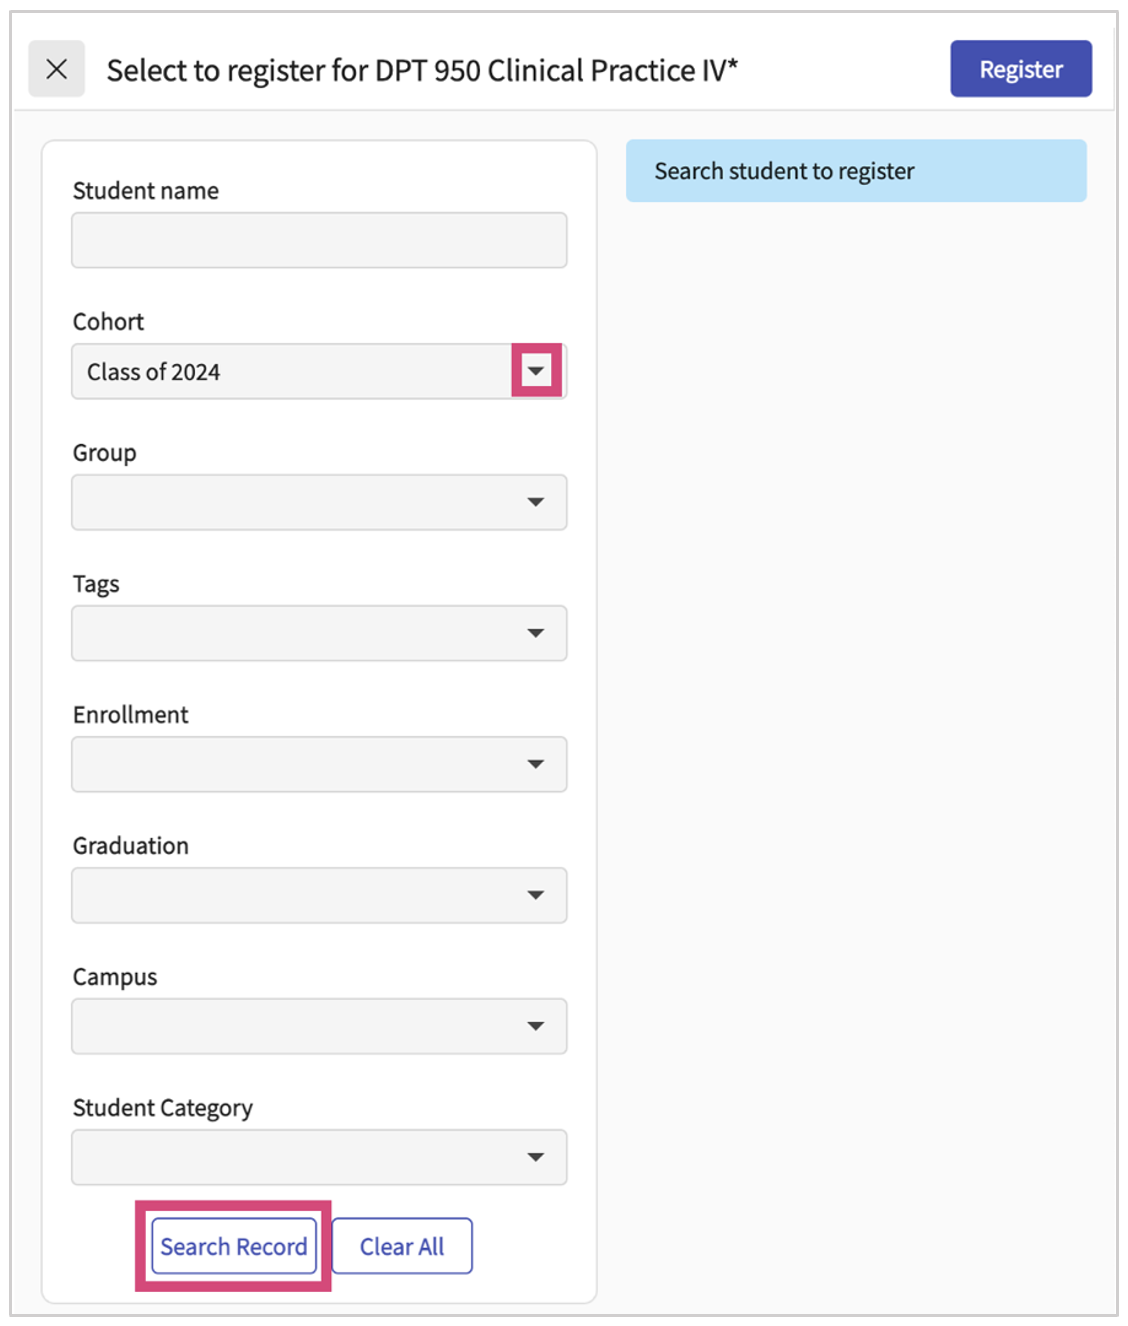Click the 'Search student to register' banner
The width and height of the screenshot is (1128, 1326).
pyautogui.click(x=855, y=171)
